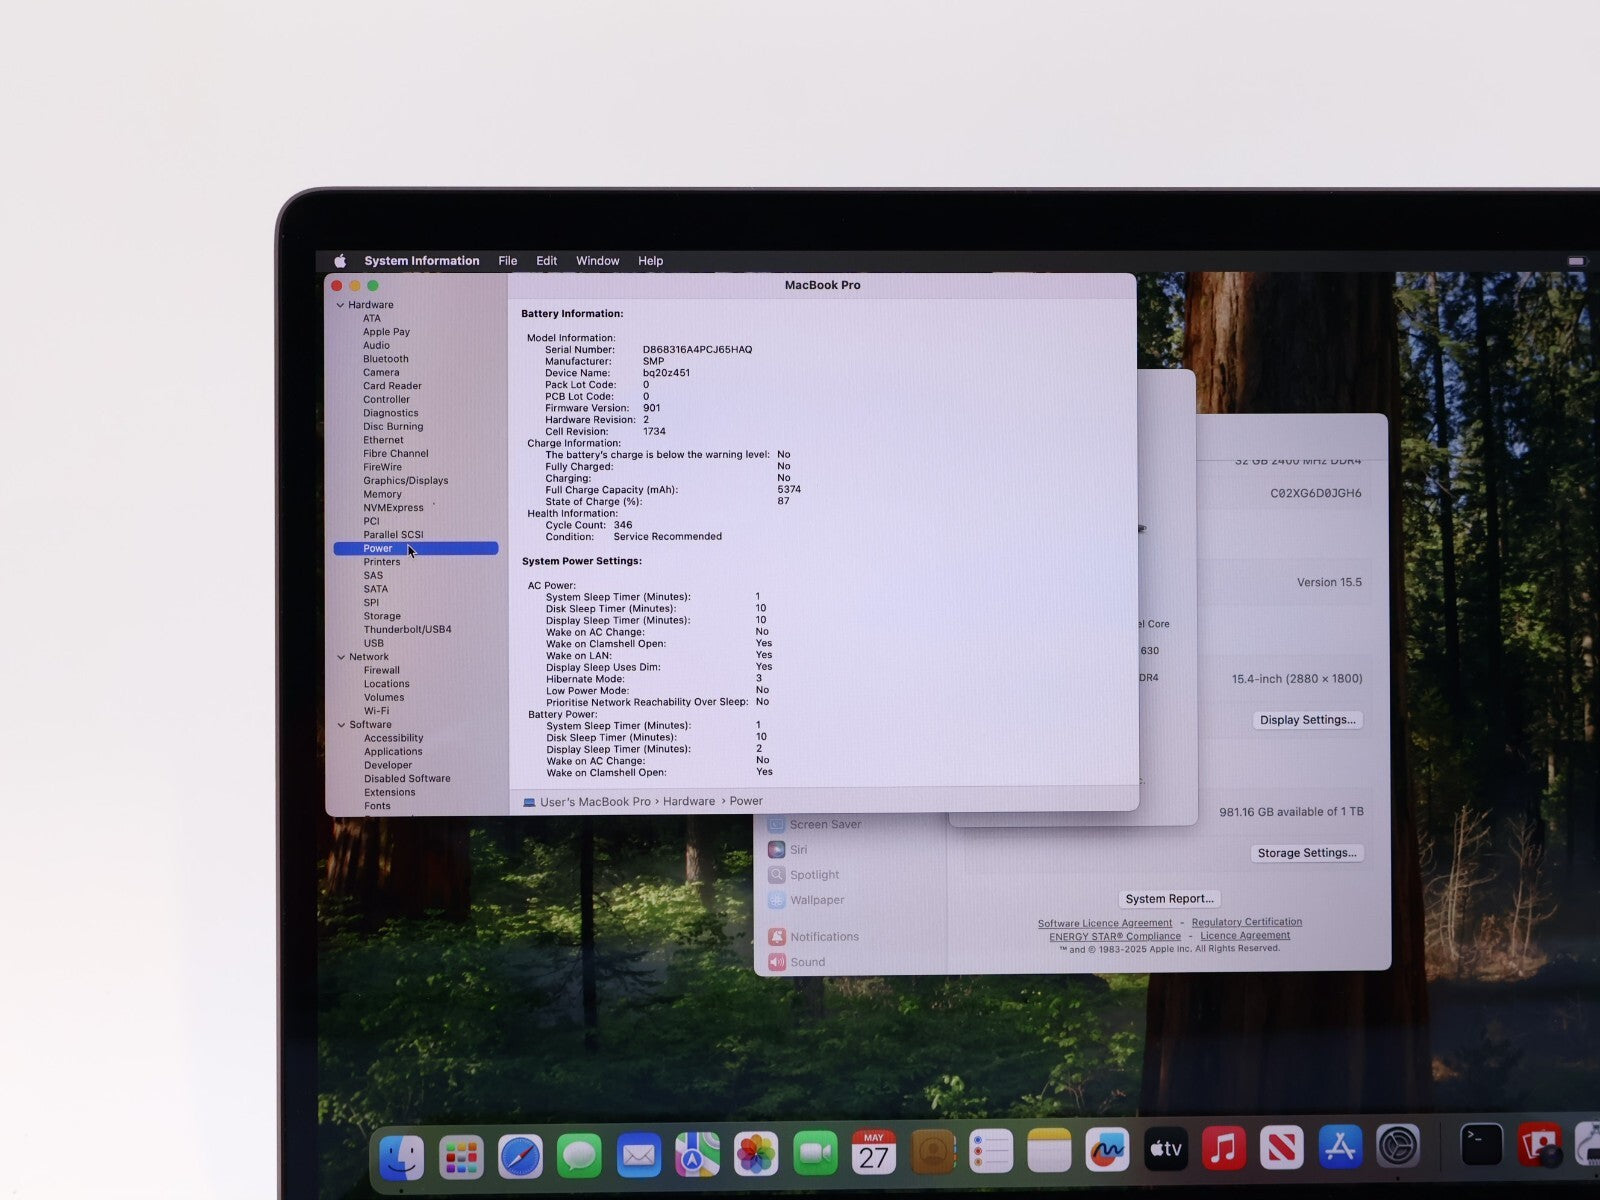The image size is (1600, 1200).
Task: Select NVMExpress in Hardware list
Action: pyautogui.click(x=394, y=508)
